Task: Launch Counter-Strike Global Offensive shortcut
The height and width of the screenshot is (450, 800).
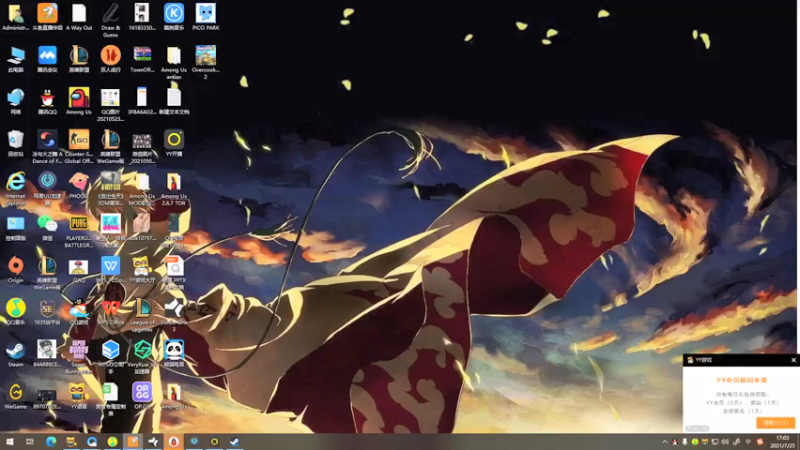Action: point(79,146)
